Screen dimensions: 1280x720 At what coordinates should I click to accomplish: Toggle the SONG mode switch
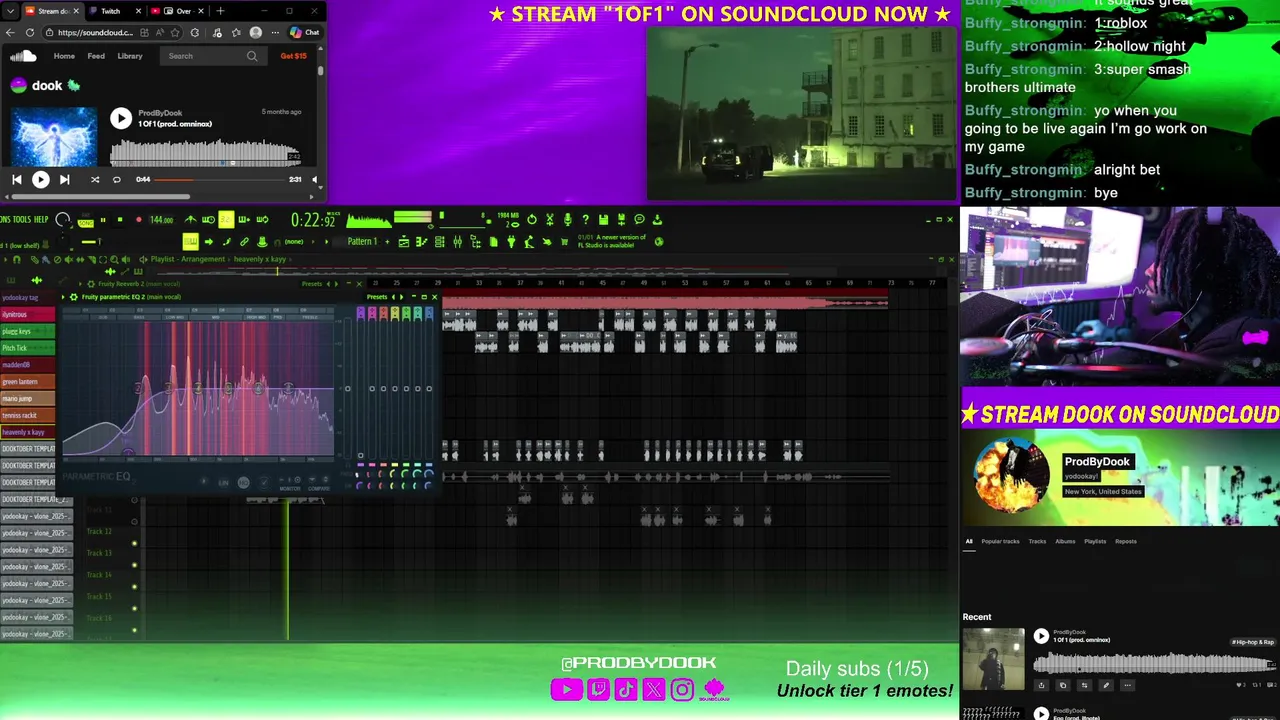86,223
